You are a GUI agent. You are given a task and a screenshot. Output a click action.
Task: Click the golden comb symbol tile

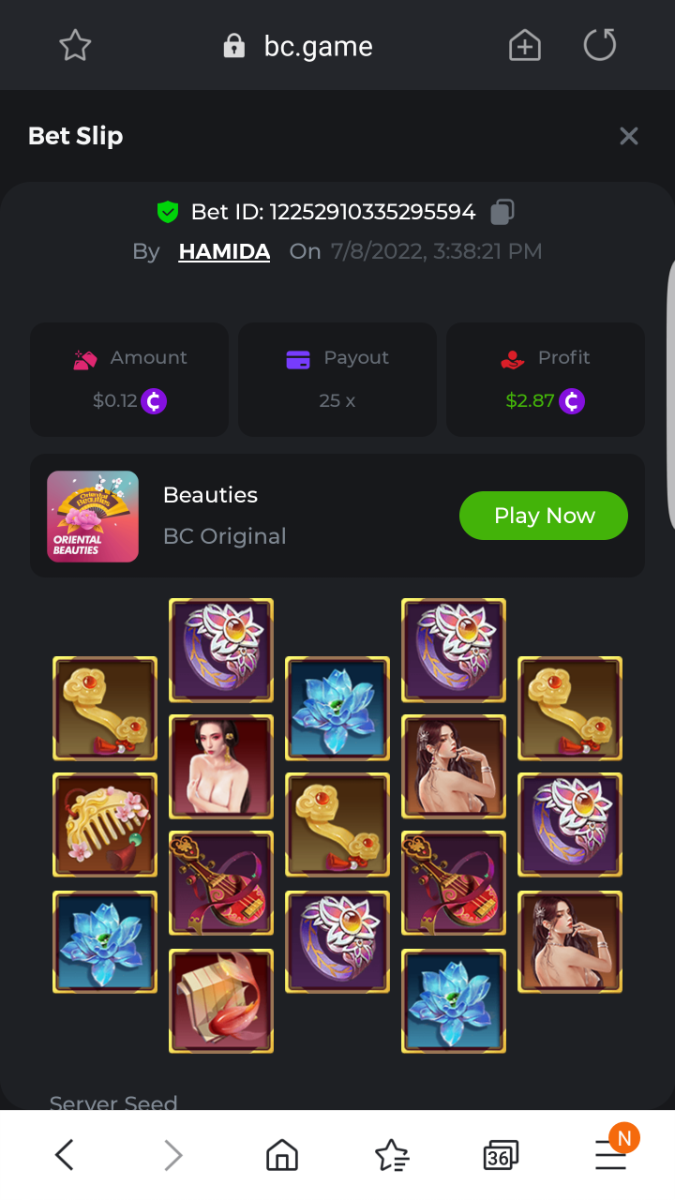(105, 825)
